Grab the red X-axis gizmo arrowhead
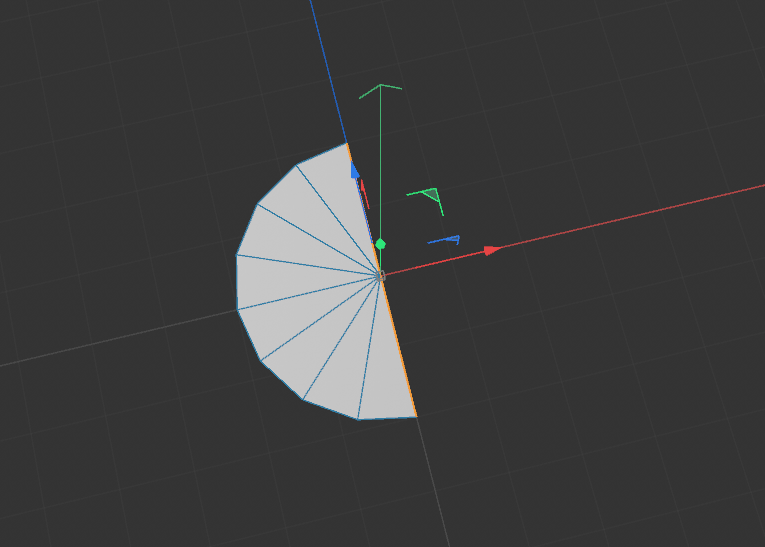Image resolution: width=765 pixels, height=547 pixels. 492,251
